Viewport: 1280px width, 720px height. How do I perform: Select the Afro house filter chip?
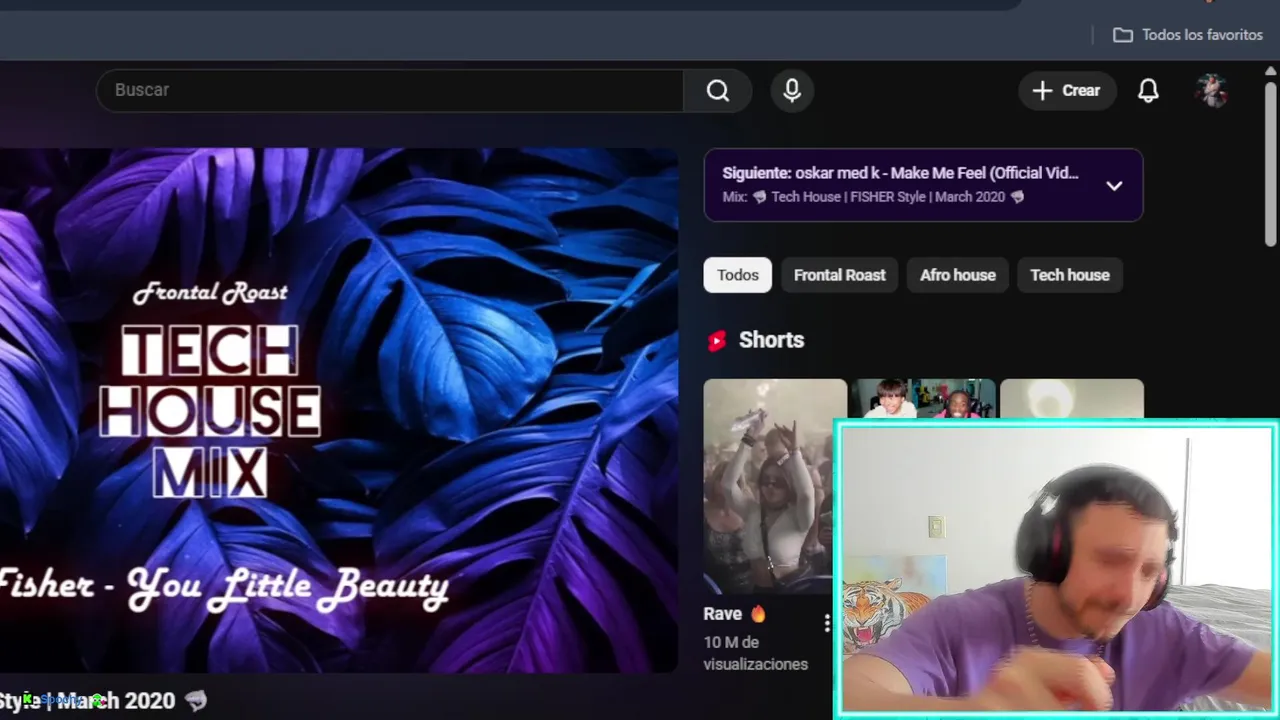point(957,275)
